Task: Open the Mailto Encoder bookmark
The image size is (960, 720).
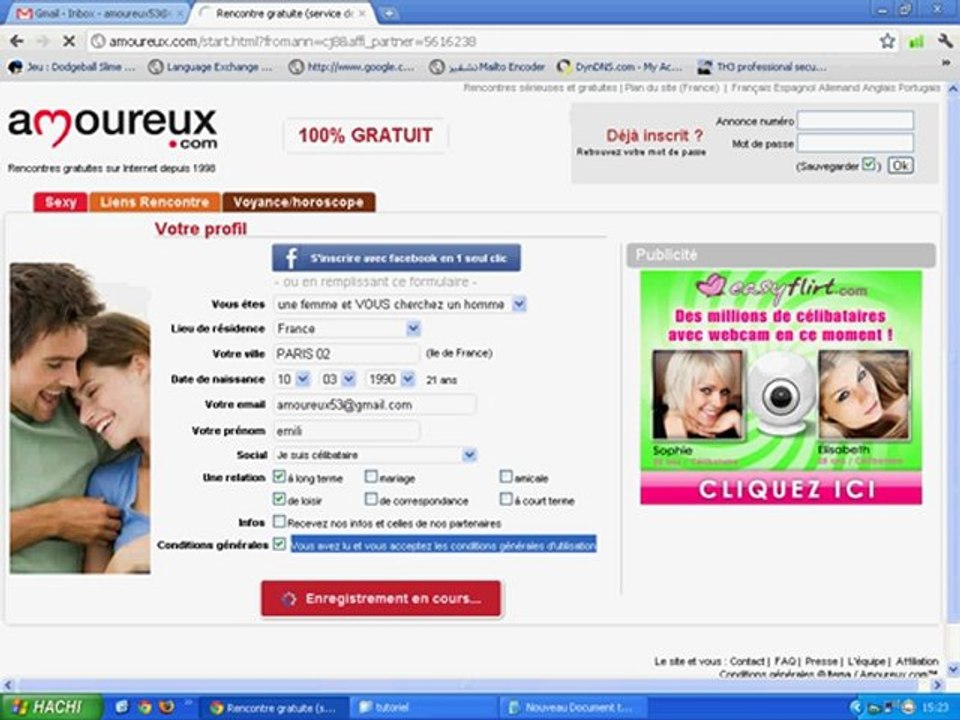Action: (487, 67)
